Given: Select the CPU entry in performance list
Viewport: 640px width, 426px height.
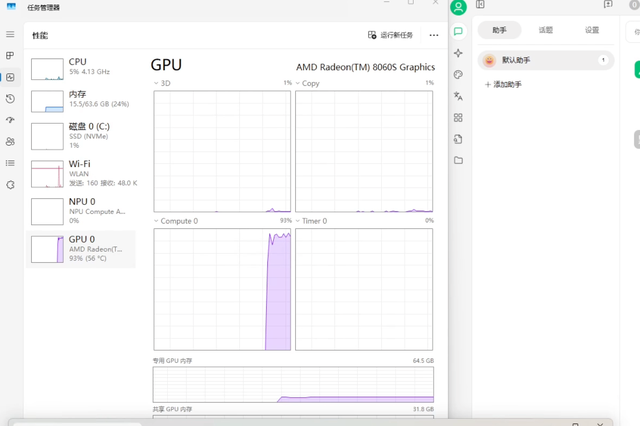Looking at the screenshot, I should (81, 69).
